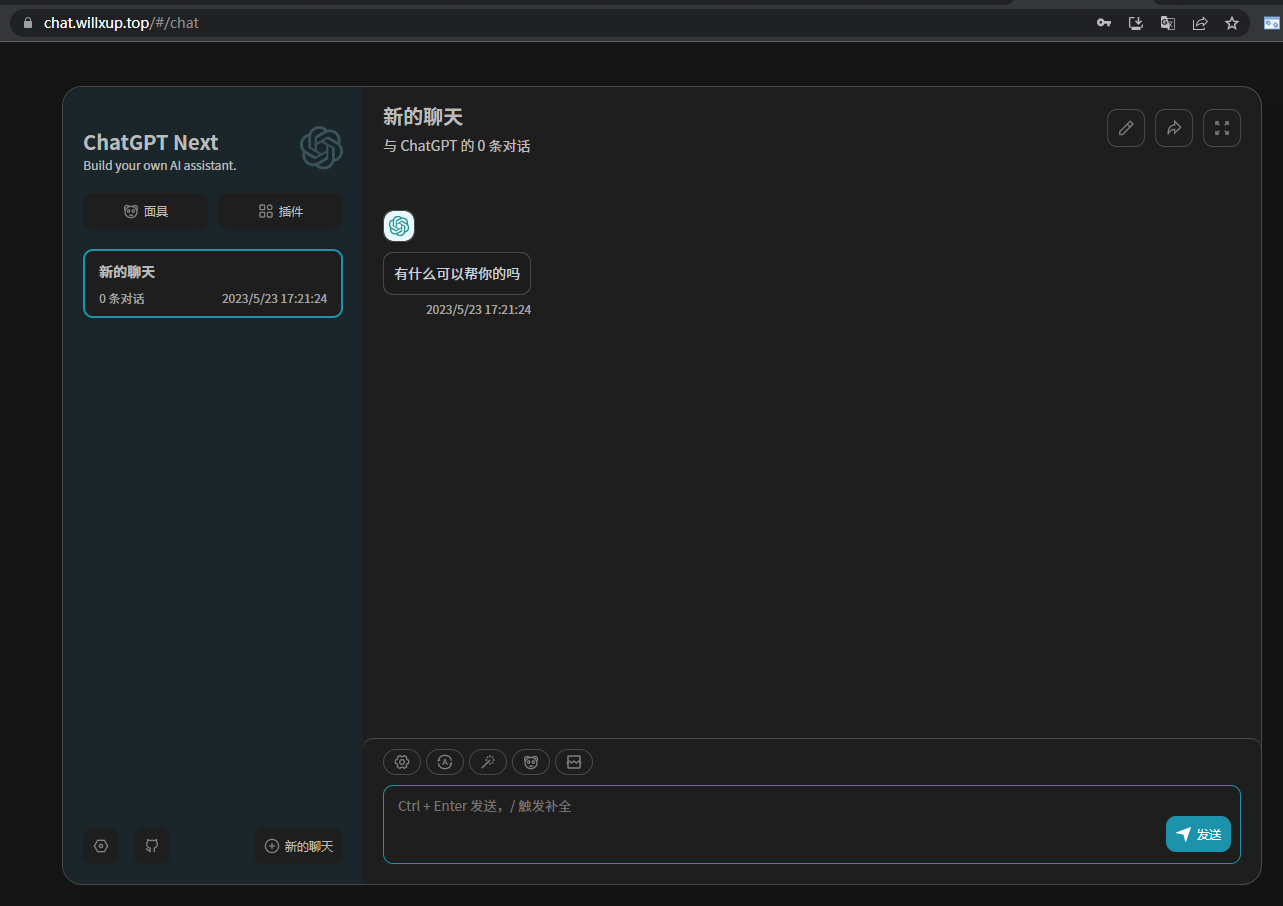
Task: Click the ChatGPT avatar above the greeting
Action: [399, 226]
